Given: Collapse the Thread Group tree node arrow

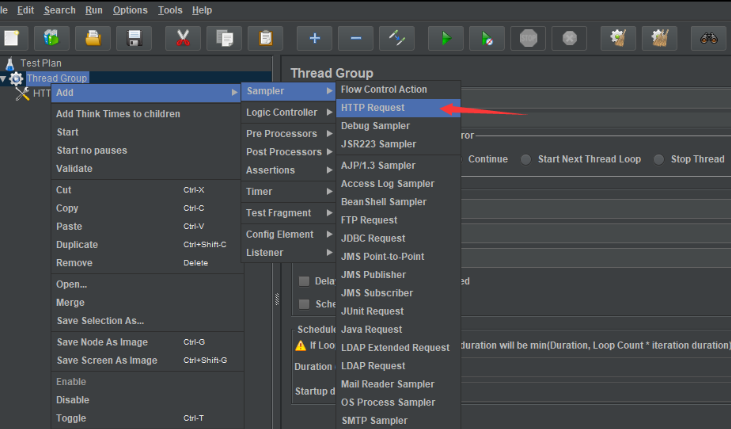Looking at the screenshot, I should tap(3, 79).
